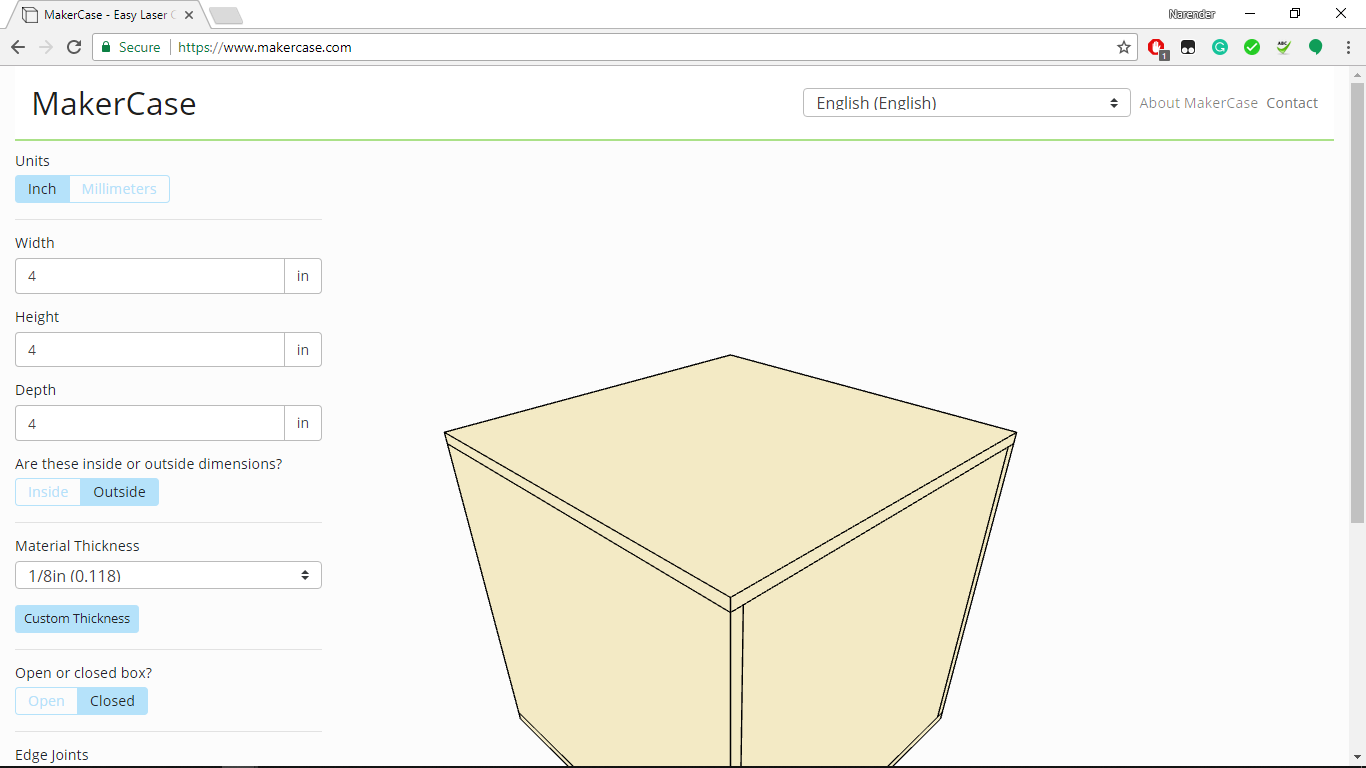
Task: Click the 'Material Thickness' label
Action: point(77,546)
